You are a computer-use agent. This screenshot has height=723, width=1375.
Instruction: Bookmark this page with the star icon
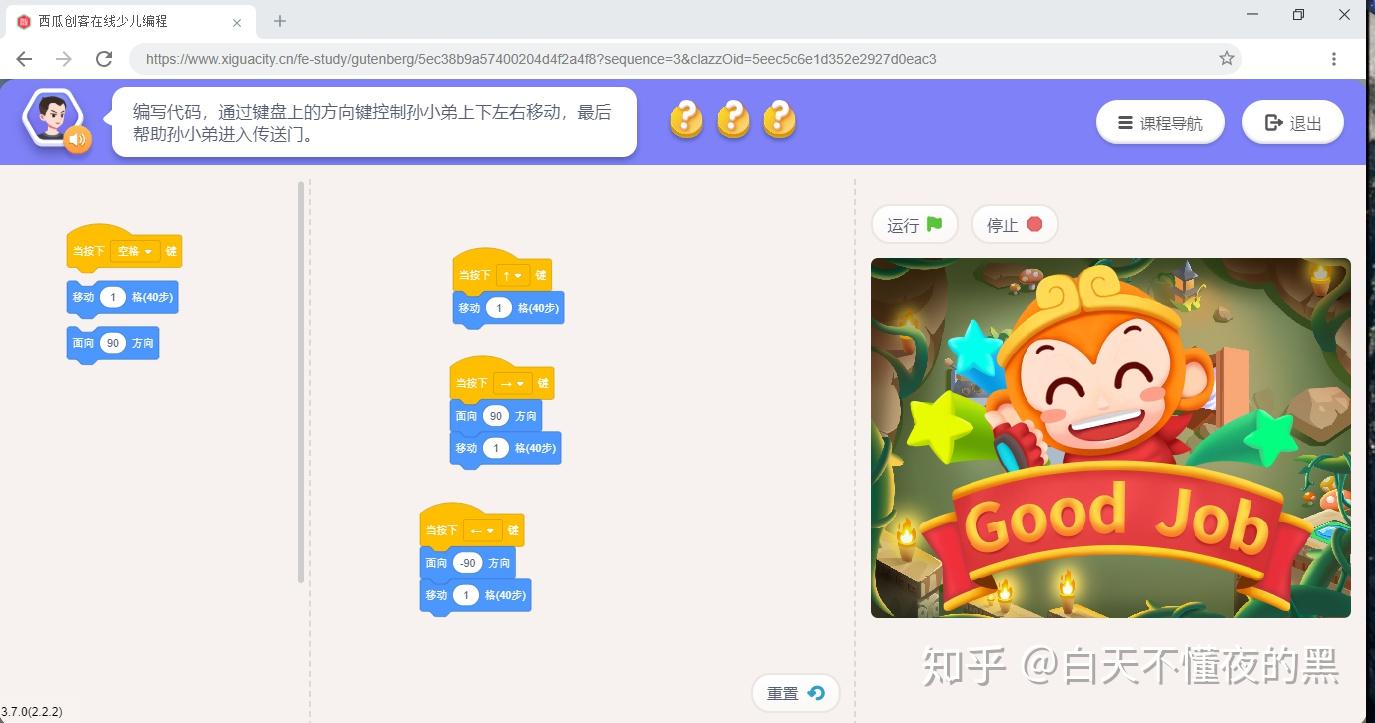point(1227,59)
